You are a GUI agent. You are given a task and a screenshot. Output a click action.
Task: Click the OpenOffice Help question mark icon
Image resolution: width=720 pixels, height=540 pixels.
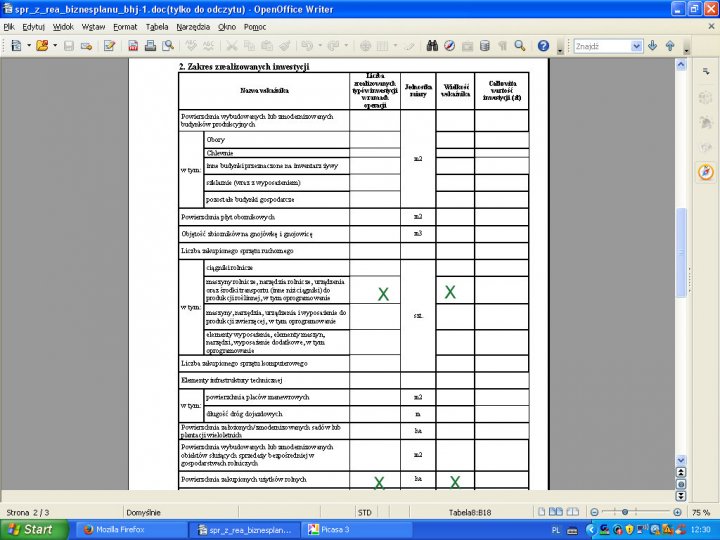click(543, 46)
